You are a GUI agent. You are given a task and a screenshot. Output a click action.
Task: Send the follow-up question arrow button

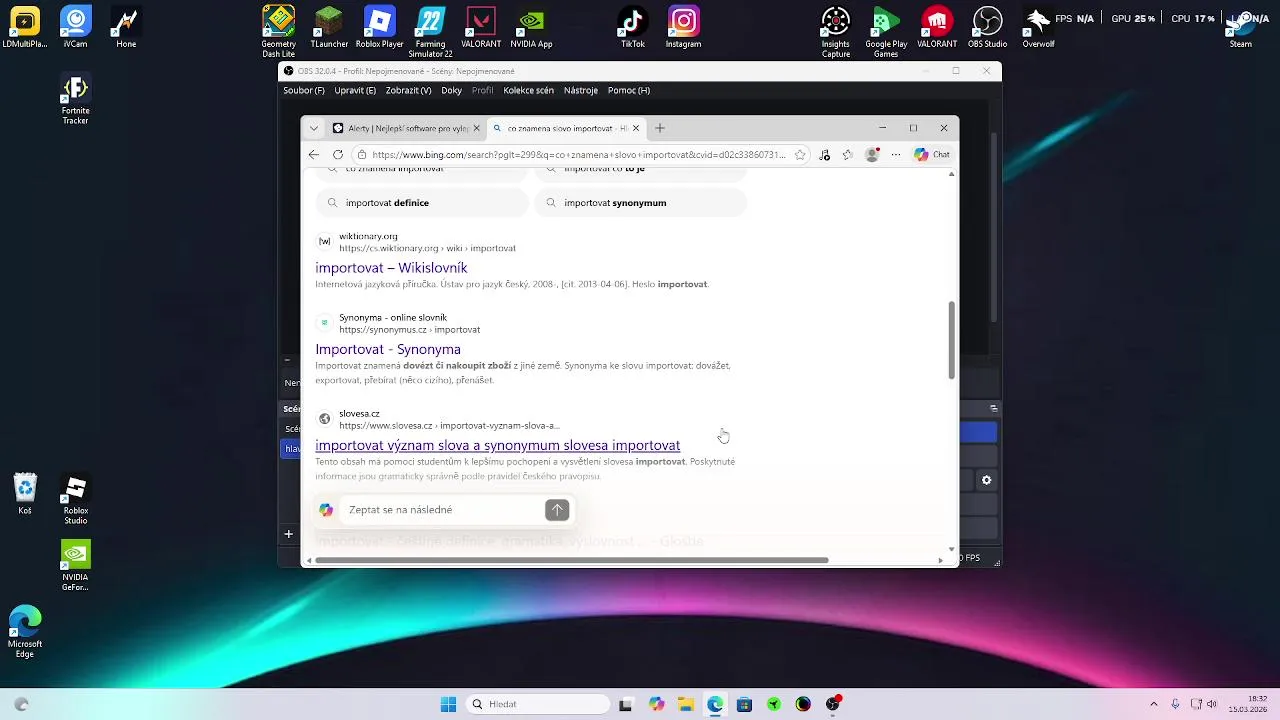tap(557, 510)
